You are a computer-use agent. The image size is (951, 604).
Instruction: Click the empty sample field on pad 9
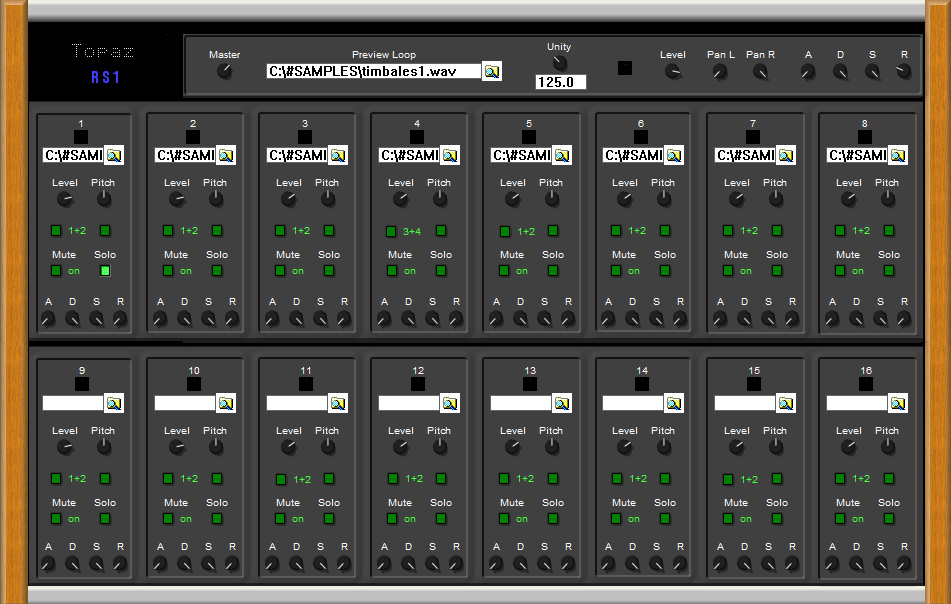tap(73, 403)
